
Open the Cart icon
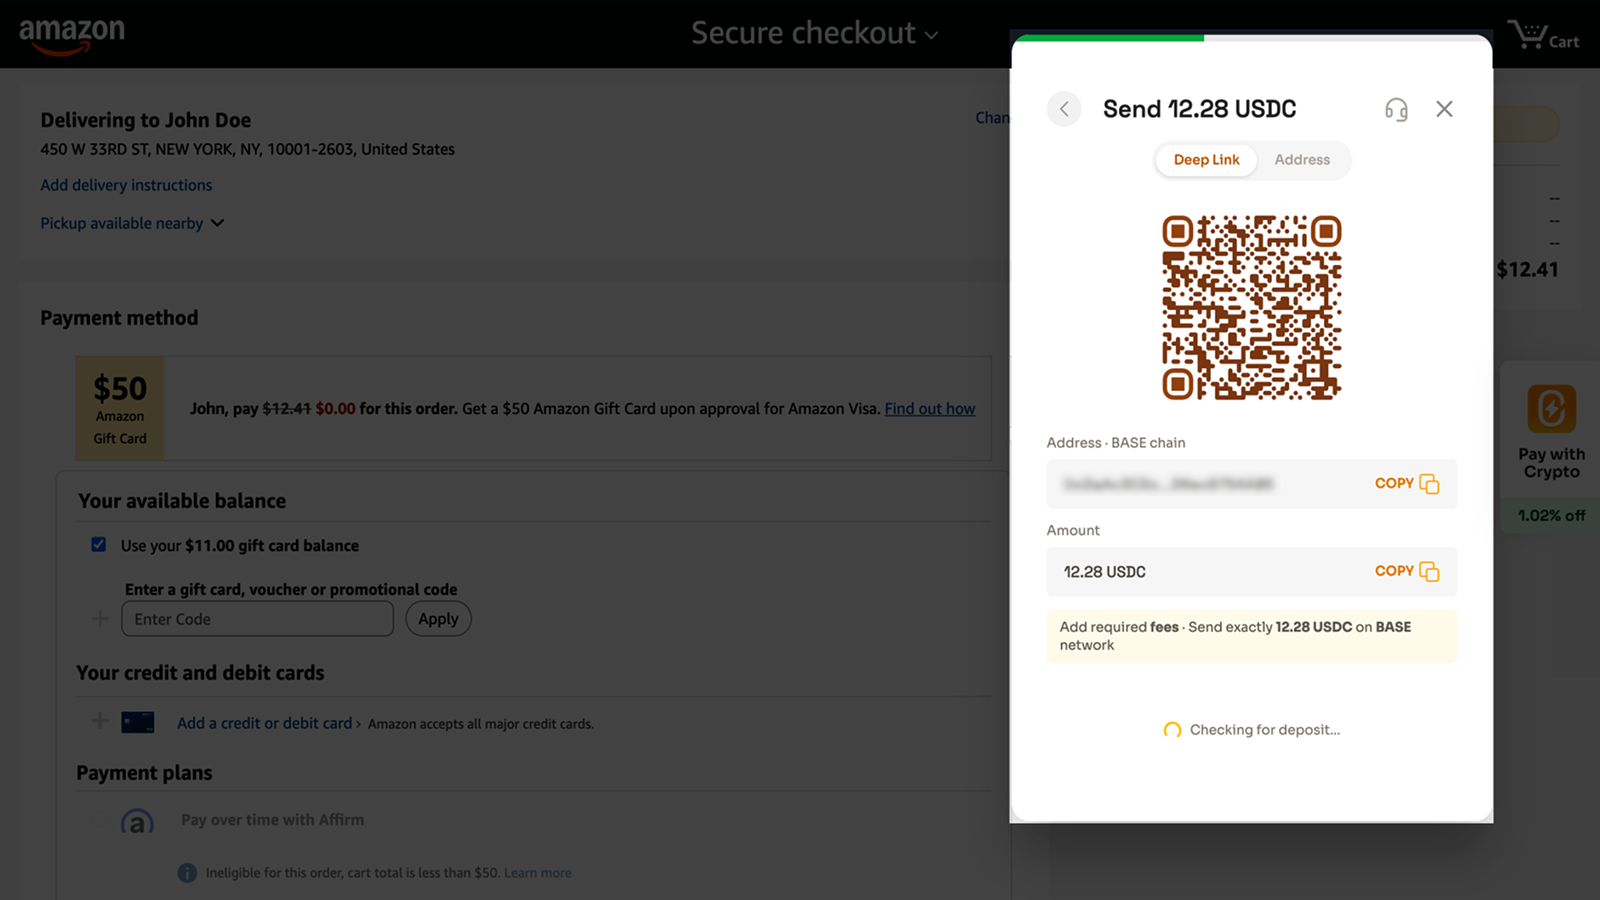coord(1543,35)
